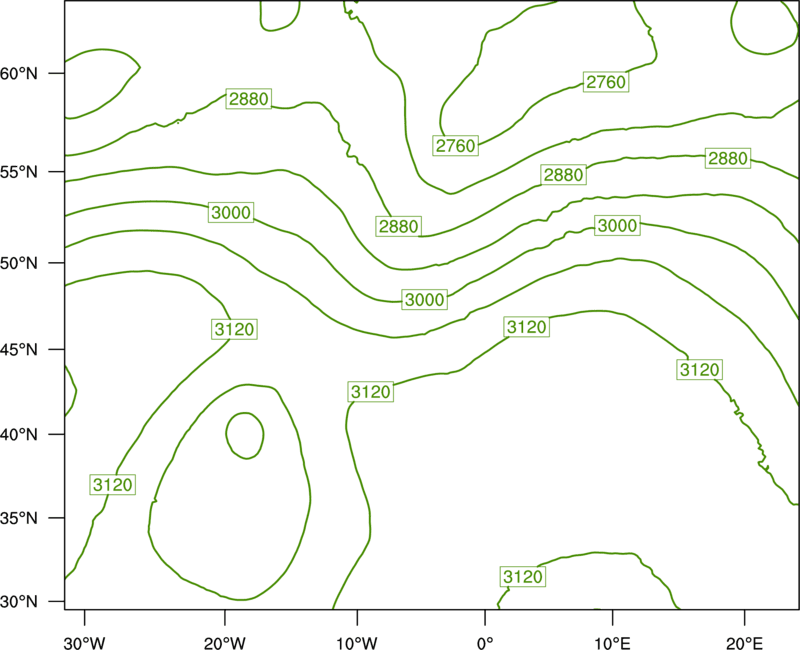Click the 55°N latitude axis label
Viewport: 800px width, 650px height.
pos(19,172)
